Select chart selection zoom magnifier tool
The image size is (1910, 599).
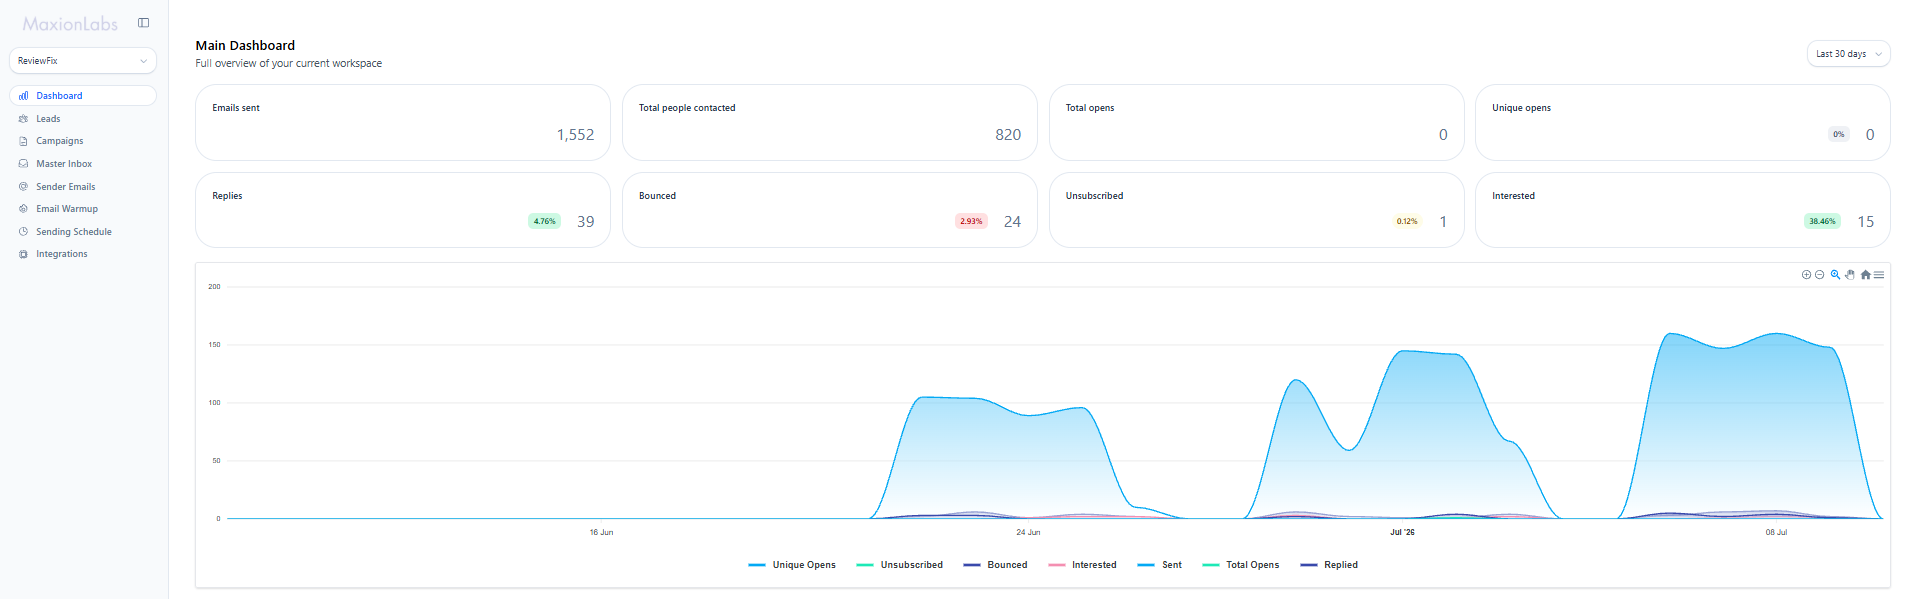click(x=1835, y=275)
